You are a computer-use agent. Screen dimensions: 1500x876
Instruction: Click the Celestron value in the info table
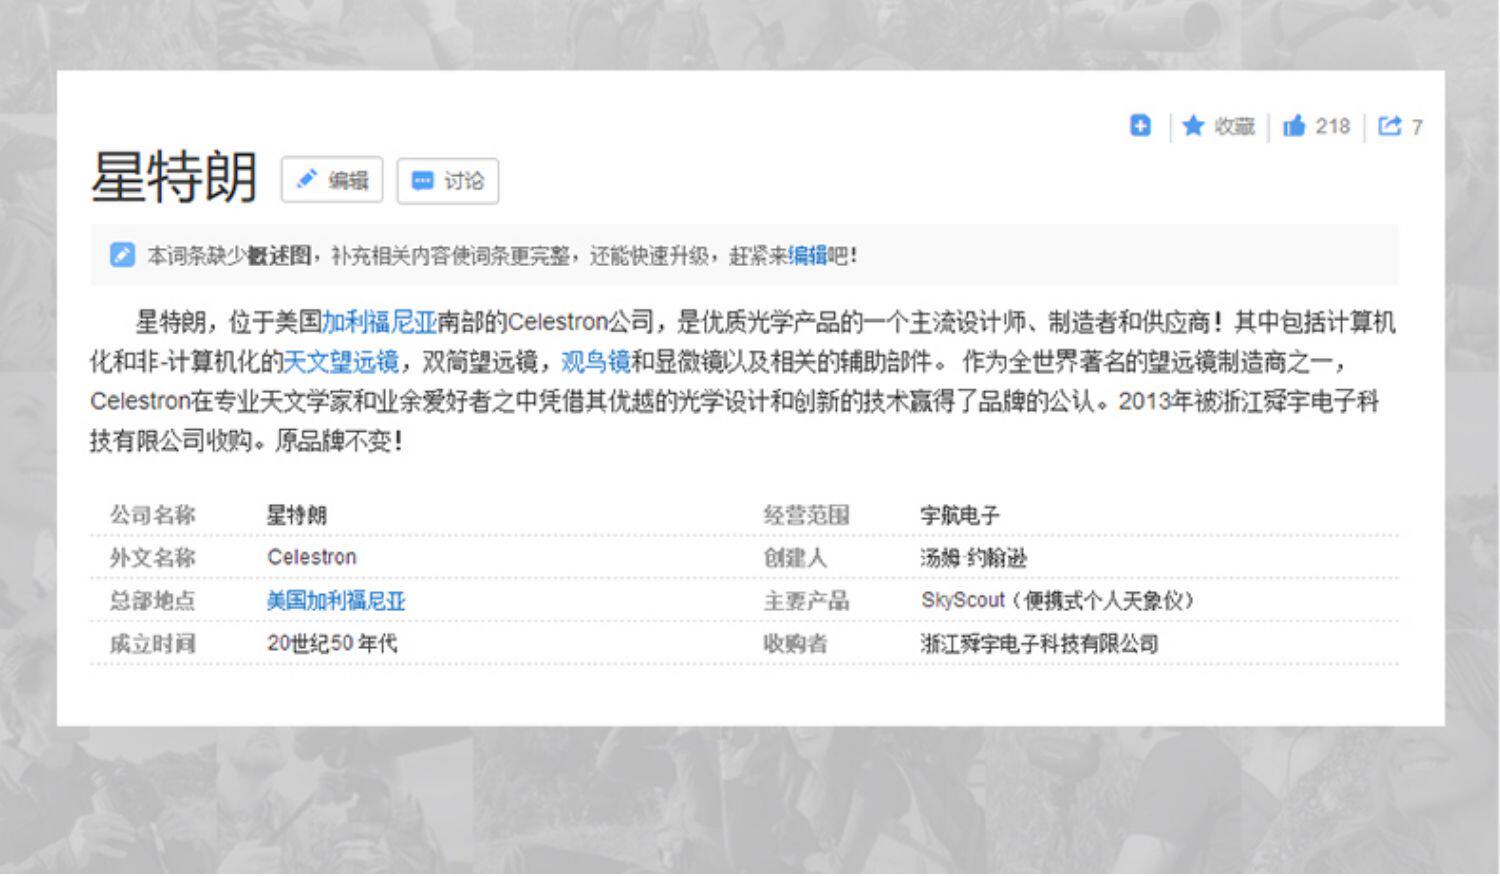click(312, 557)
